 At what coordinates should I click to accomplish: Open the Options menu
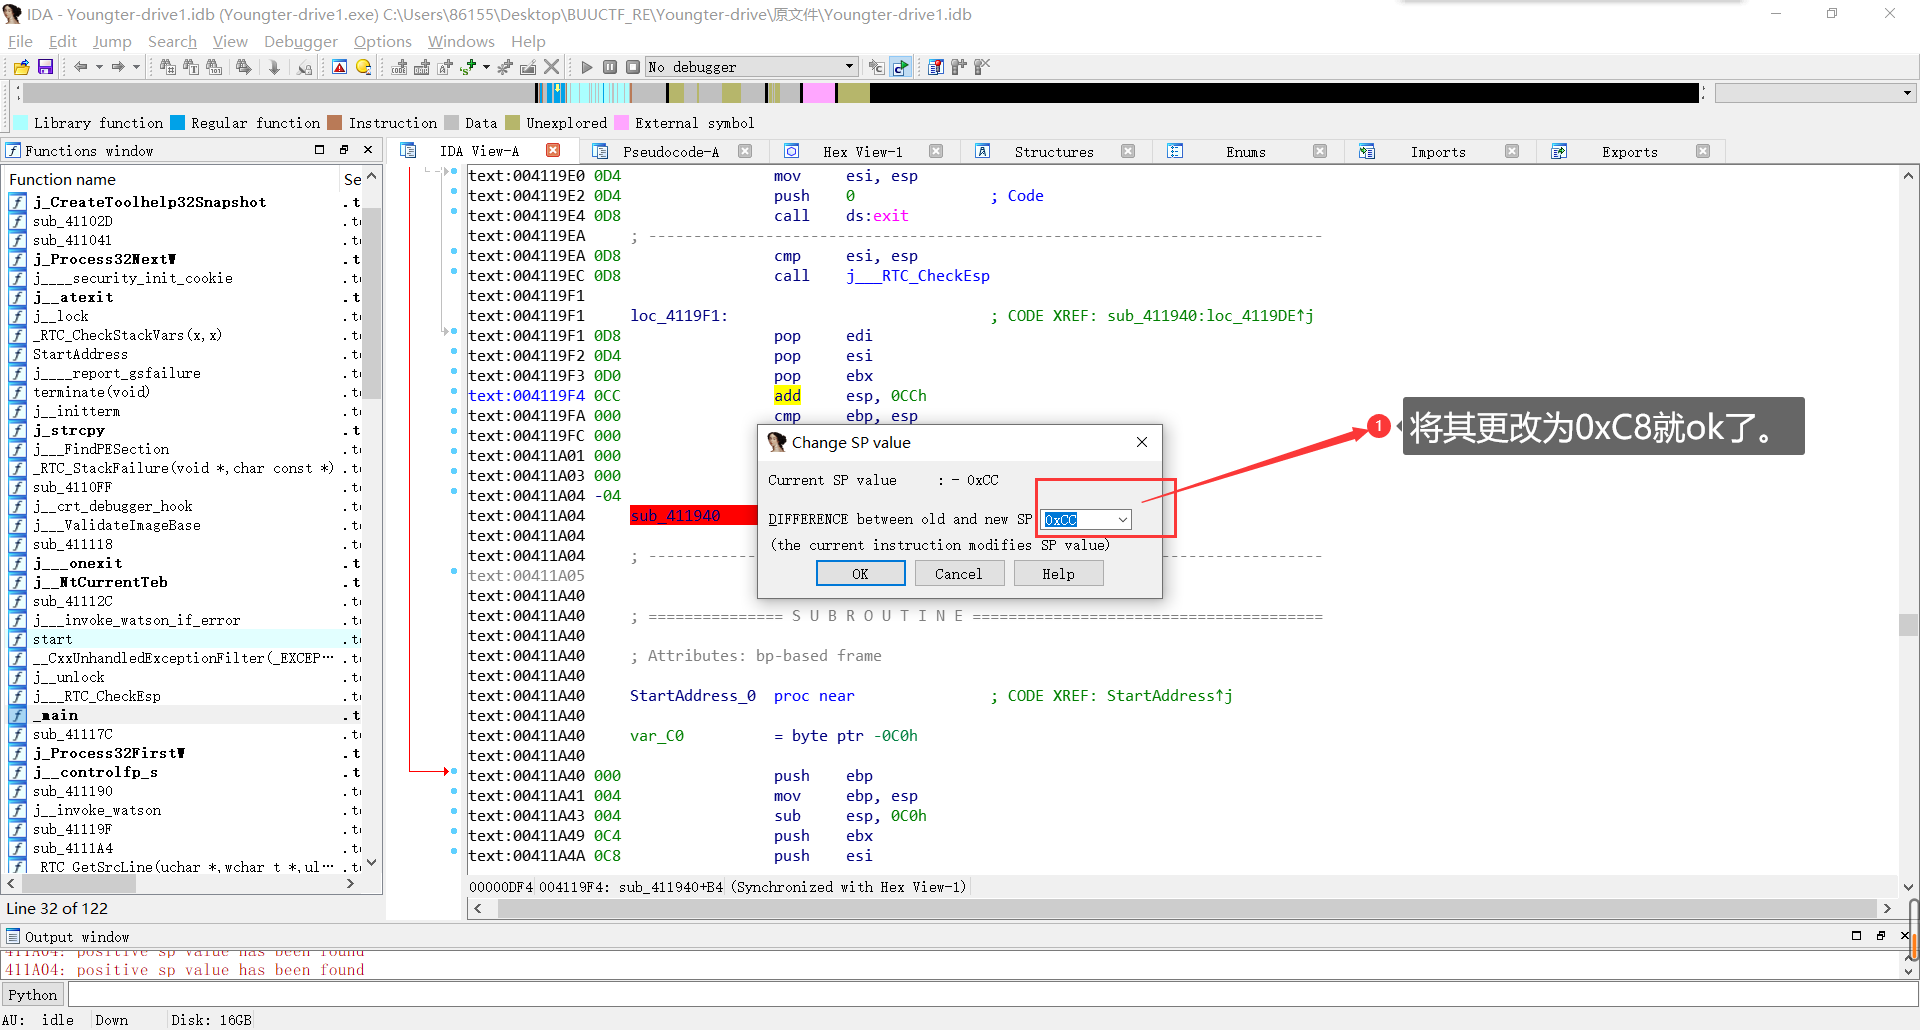click(382, 41)
